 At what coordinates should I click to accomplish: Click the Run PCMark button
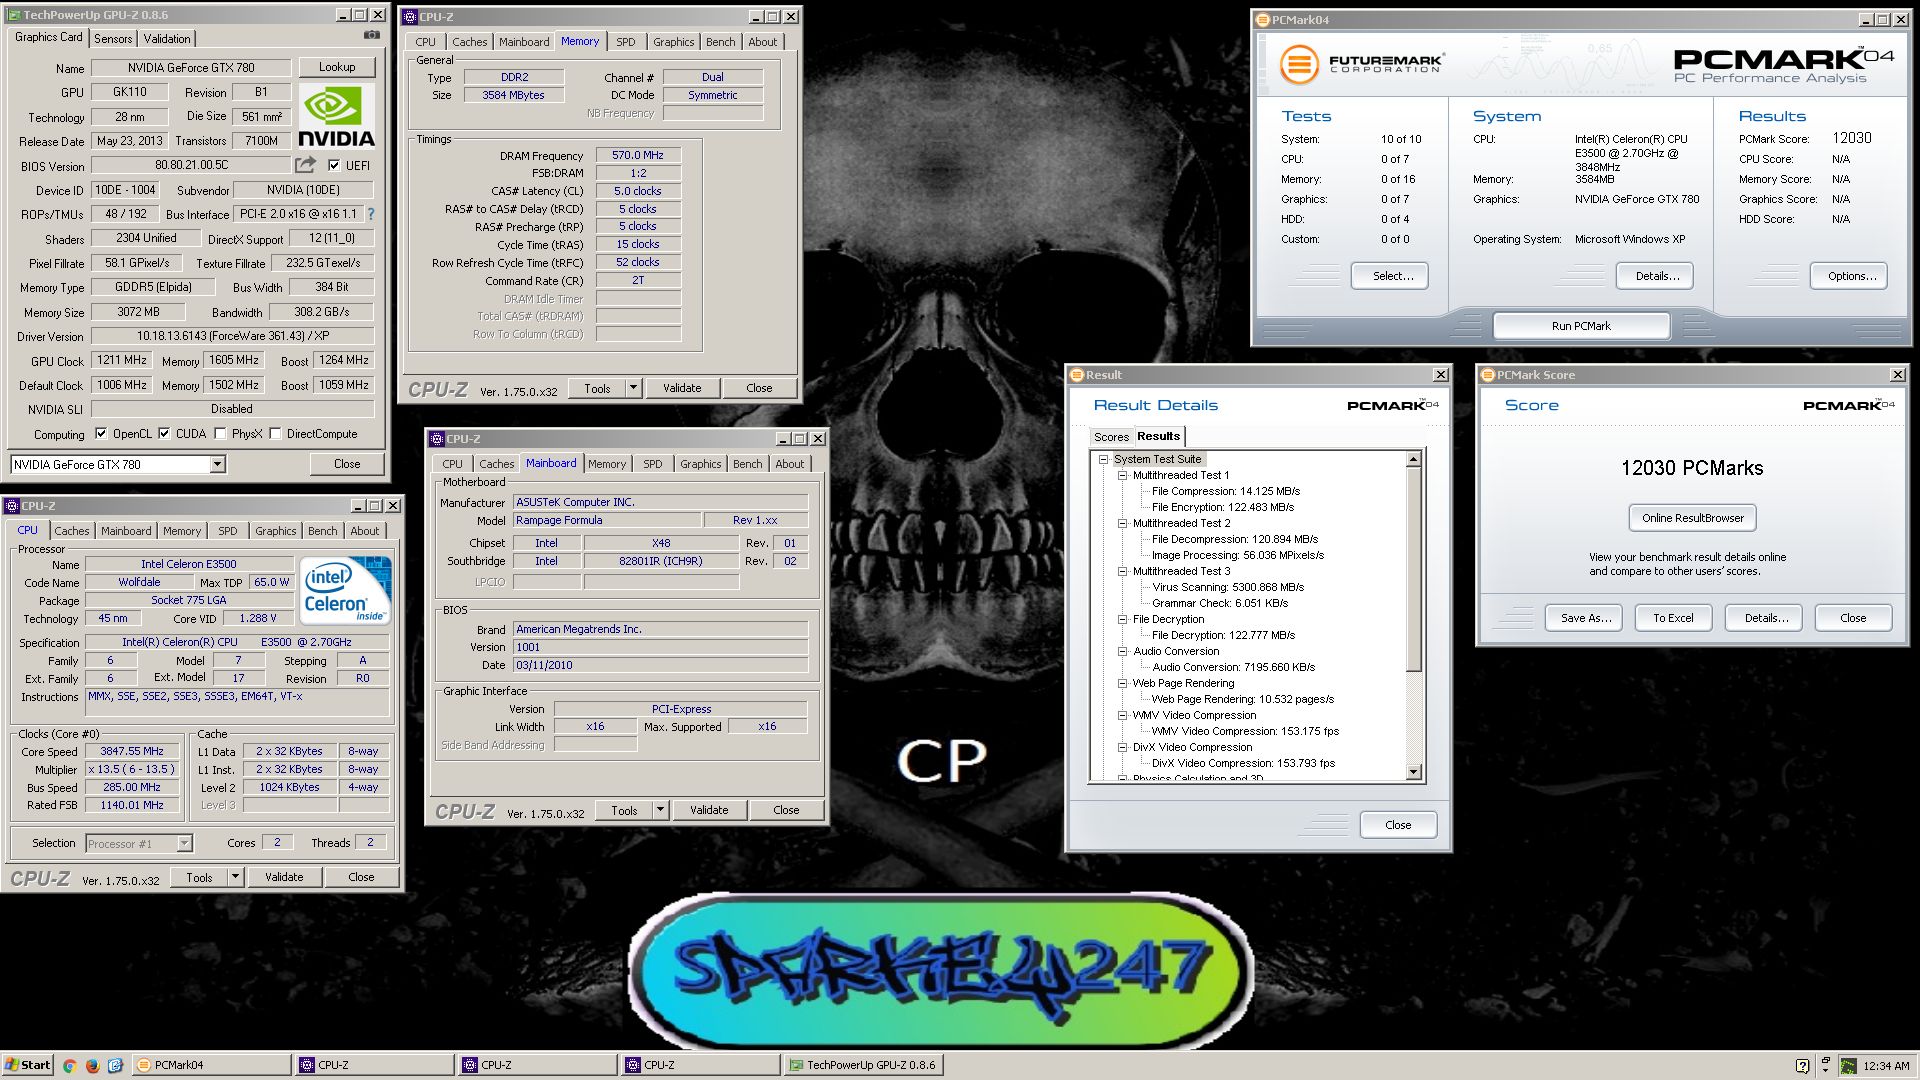(1581, 326)
